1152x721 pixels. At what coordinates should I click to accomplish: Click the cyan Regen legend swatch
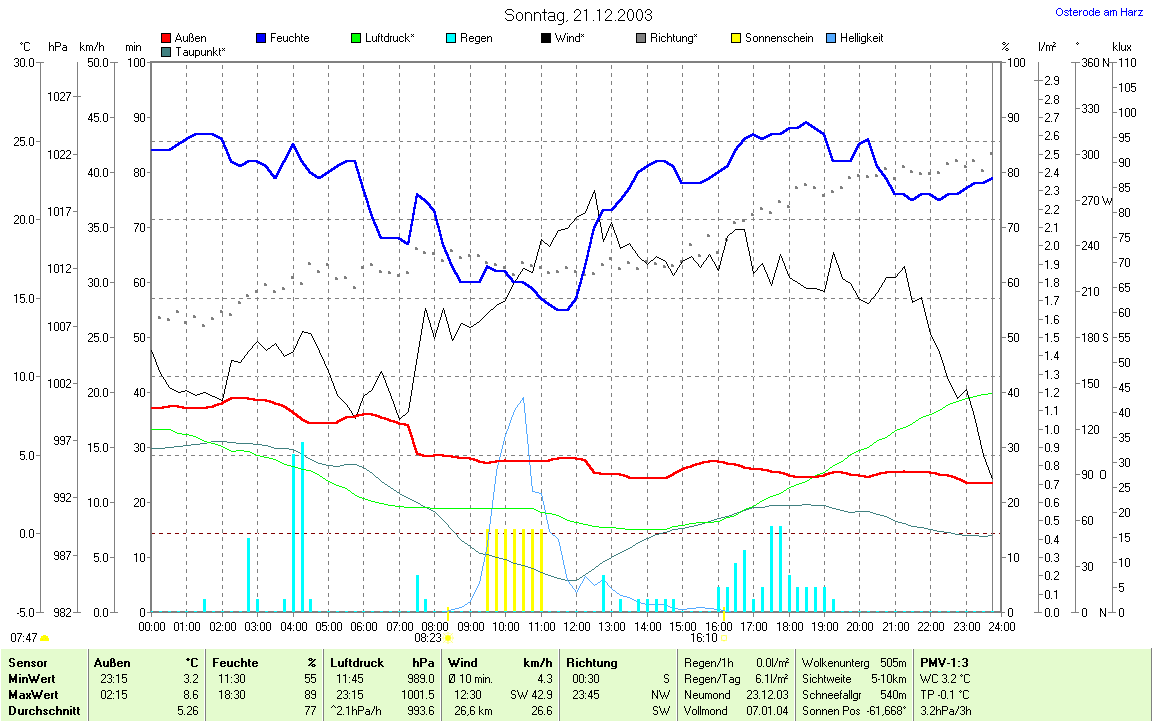pos(452,39)
